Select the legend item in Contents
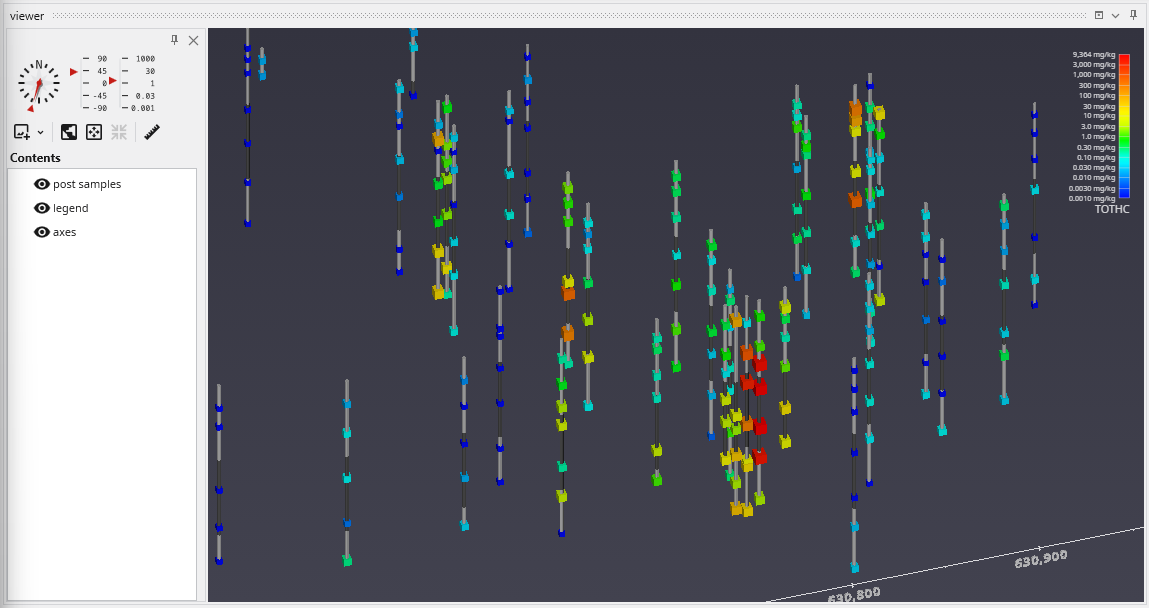 coord(70,208)
